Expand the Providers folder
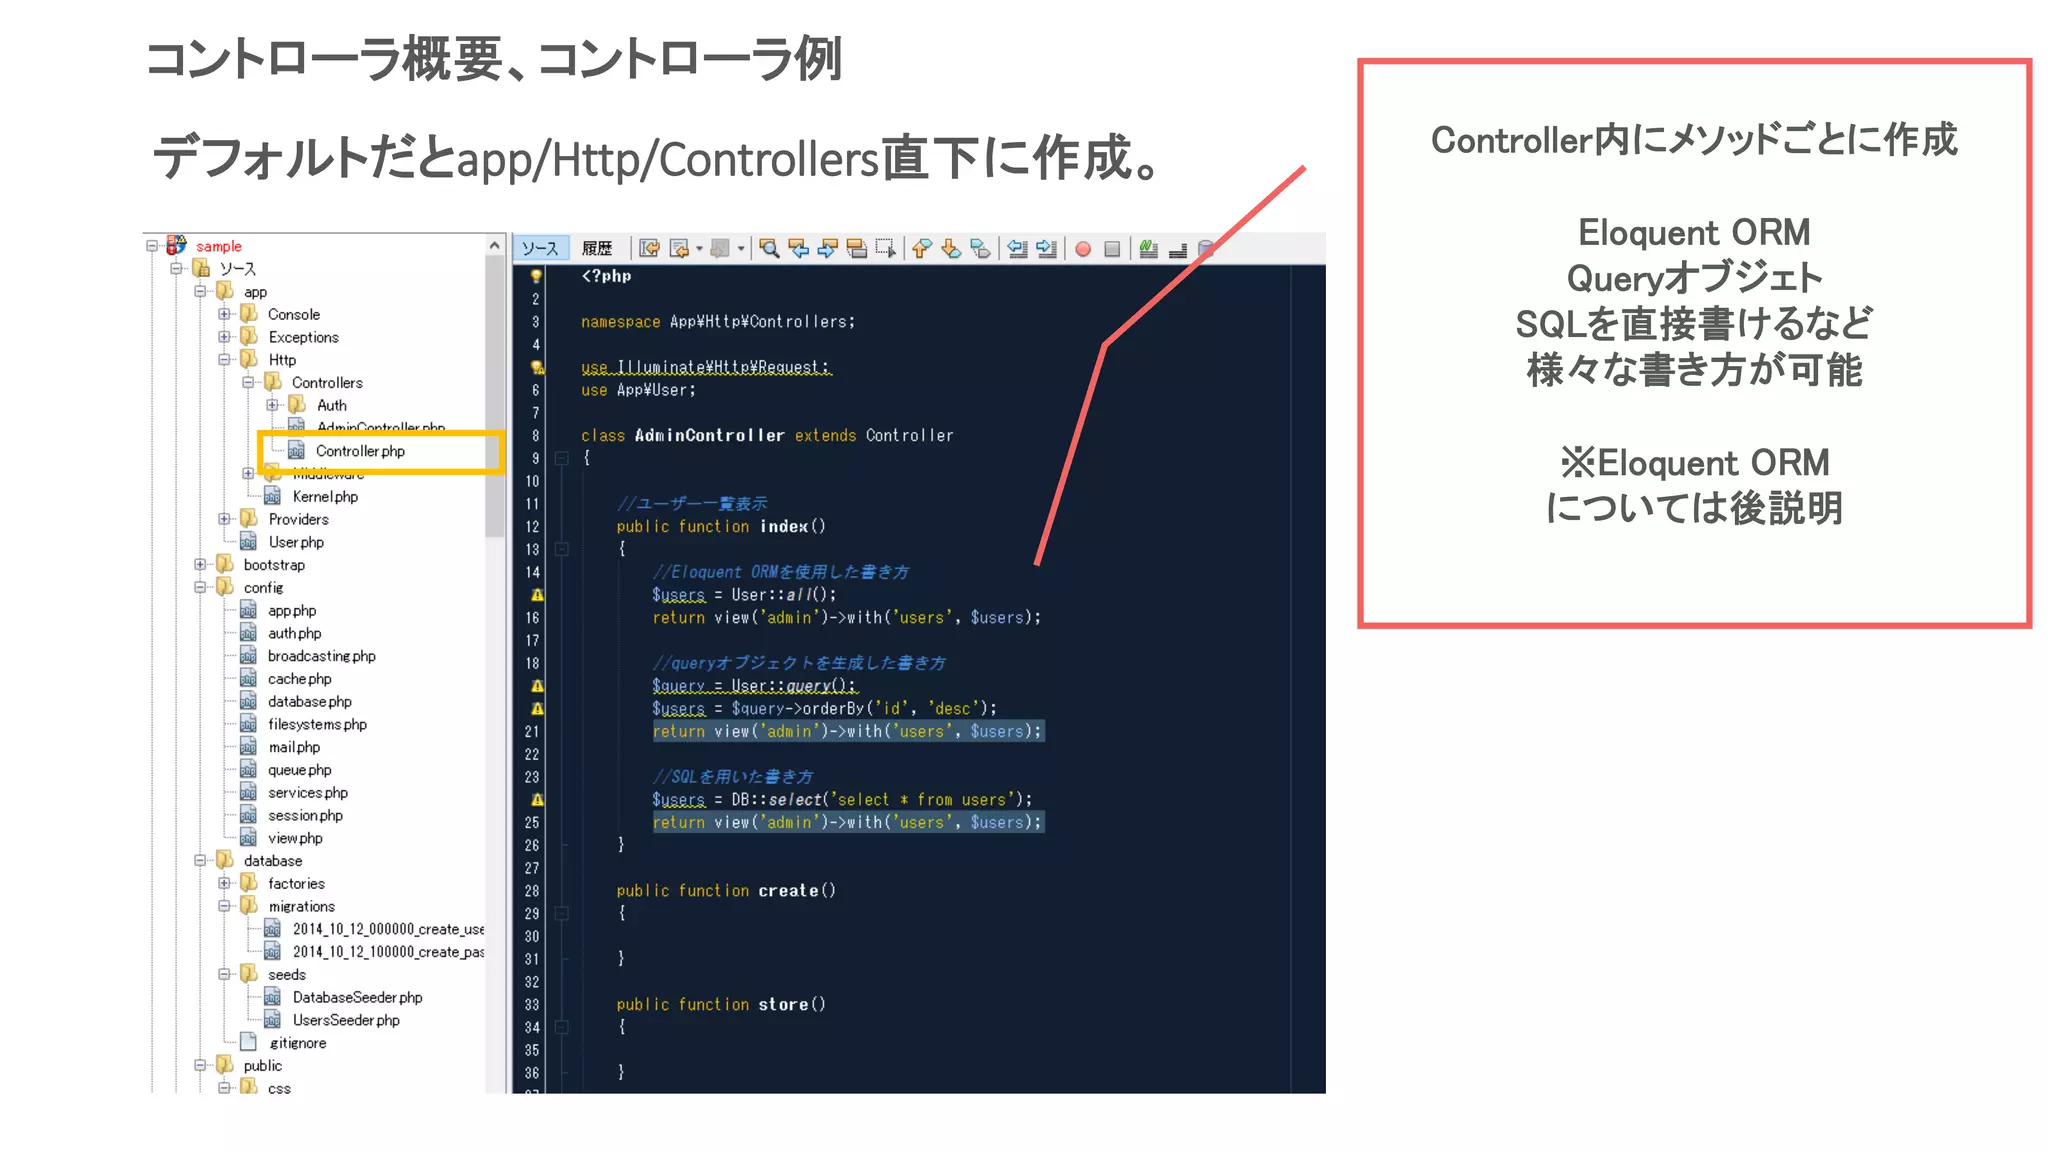2048x1152 pixels. click(x=224, y=519)
